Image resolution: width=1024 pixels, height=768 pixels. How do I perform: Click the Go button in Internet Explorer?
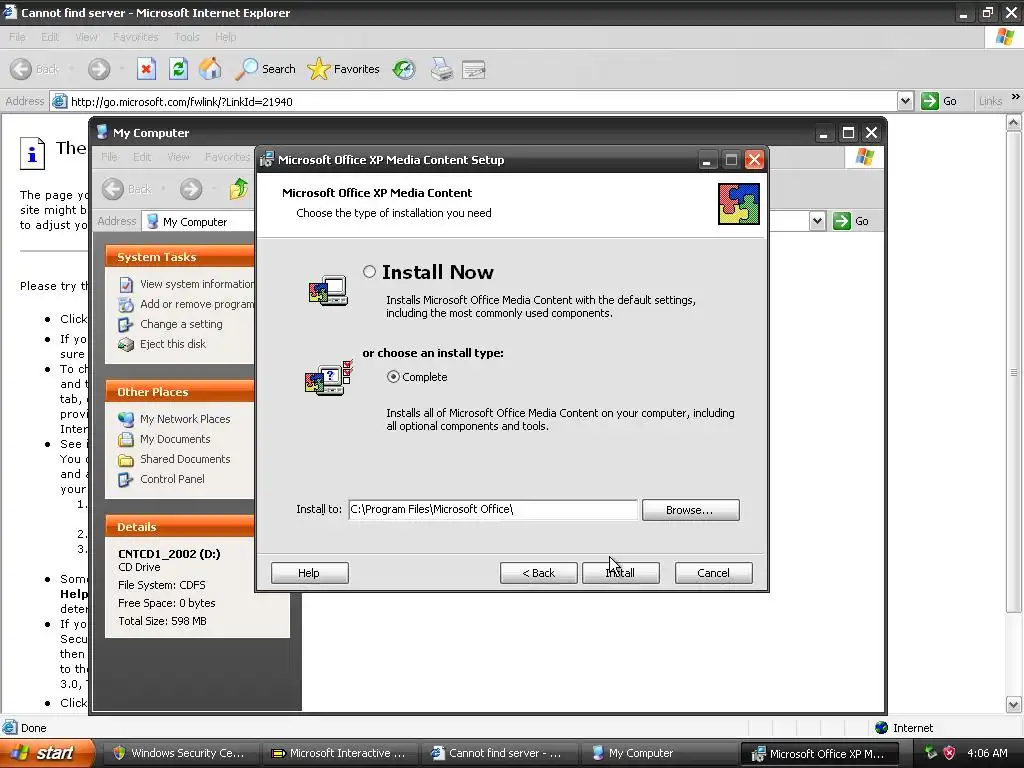(939, 101)
